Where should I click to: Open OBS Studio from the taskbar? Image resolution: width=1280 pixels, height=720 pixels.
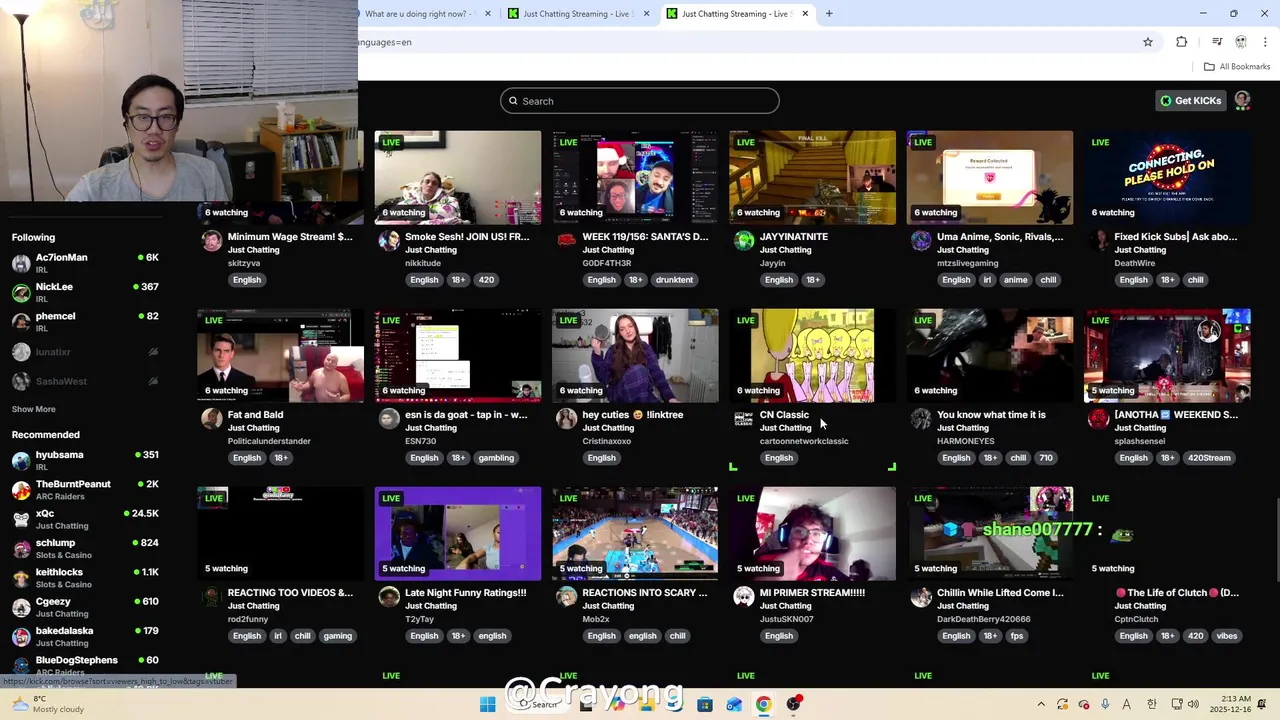(x=793, y=704)
